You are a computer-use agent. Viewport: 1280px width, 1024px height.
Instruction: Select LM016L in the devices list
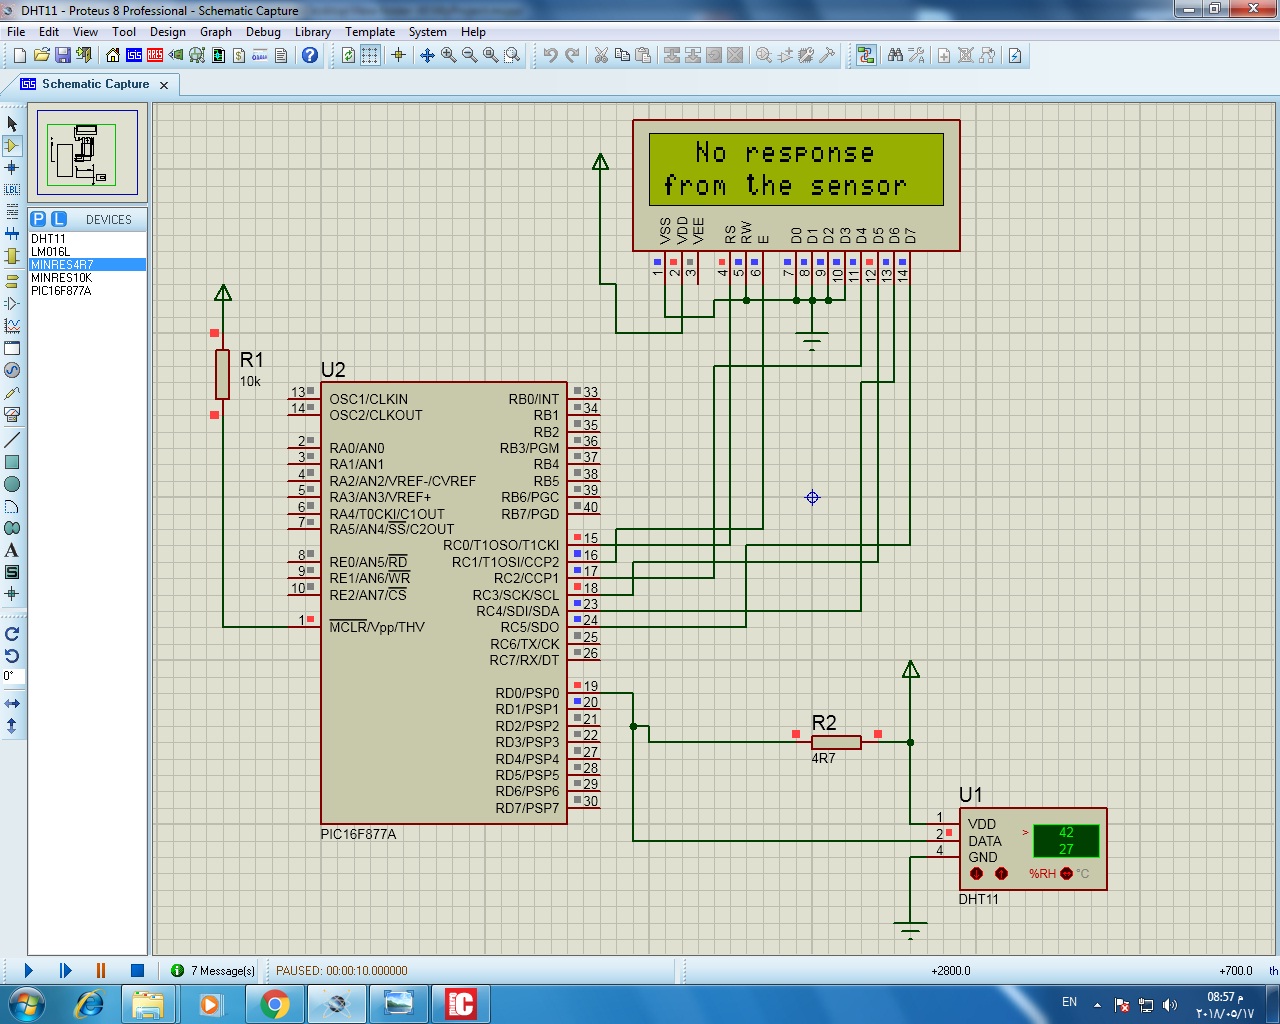tap(87, 251)
